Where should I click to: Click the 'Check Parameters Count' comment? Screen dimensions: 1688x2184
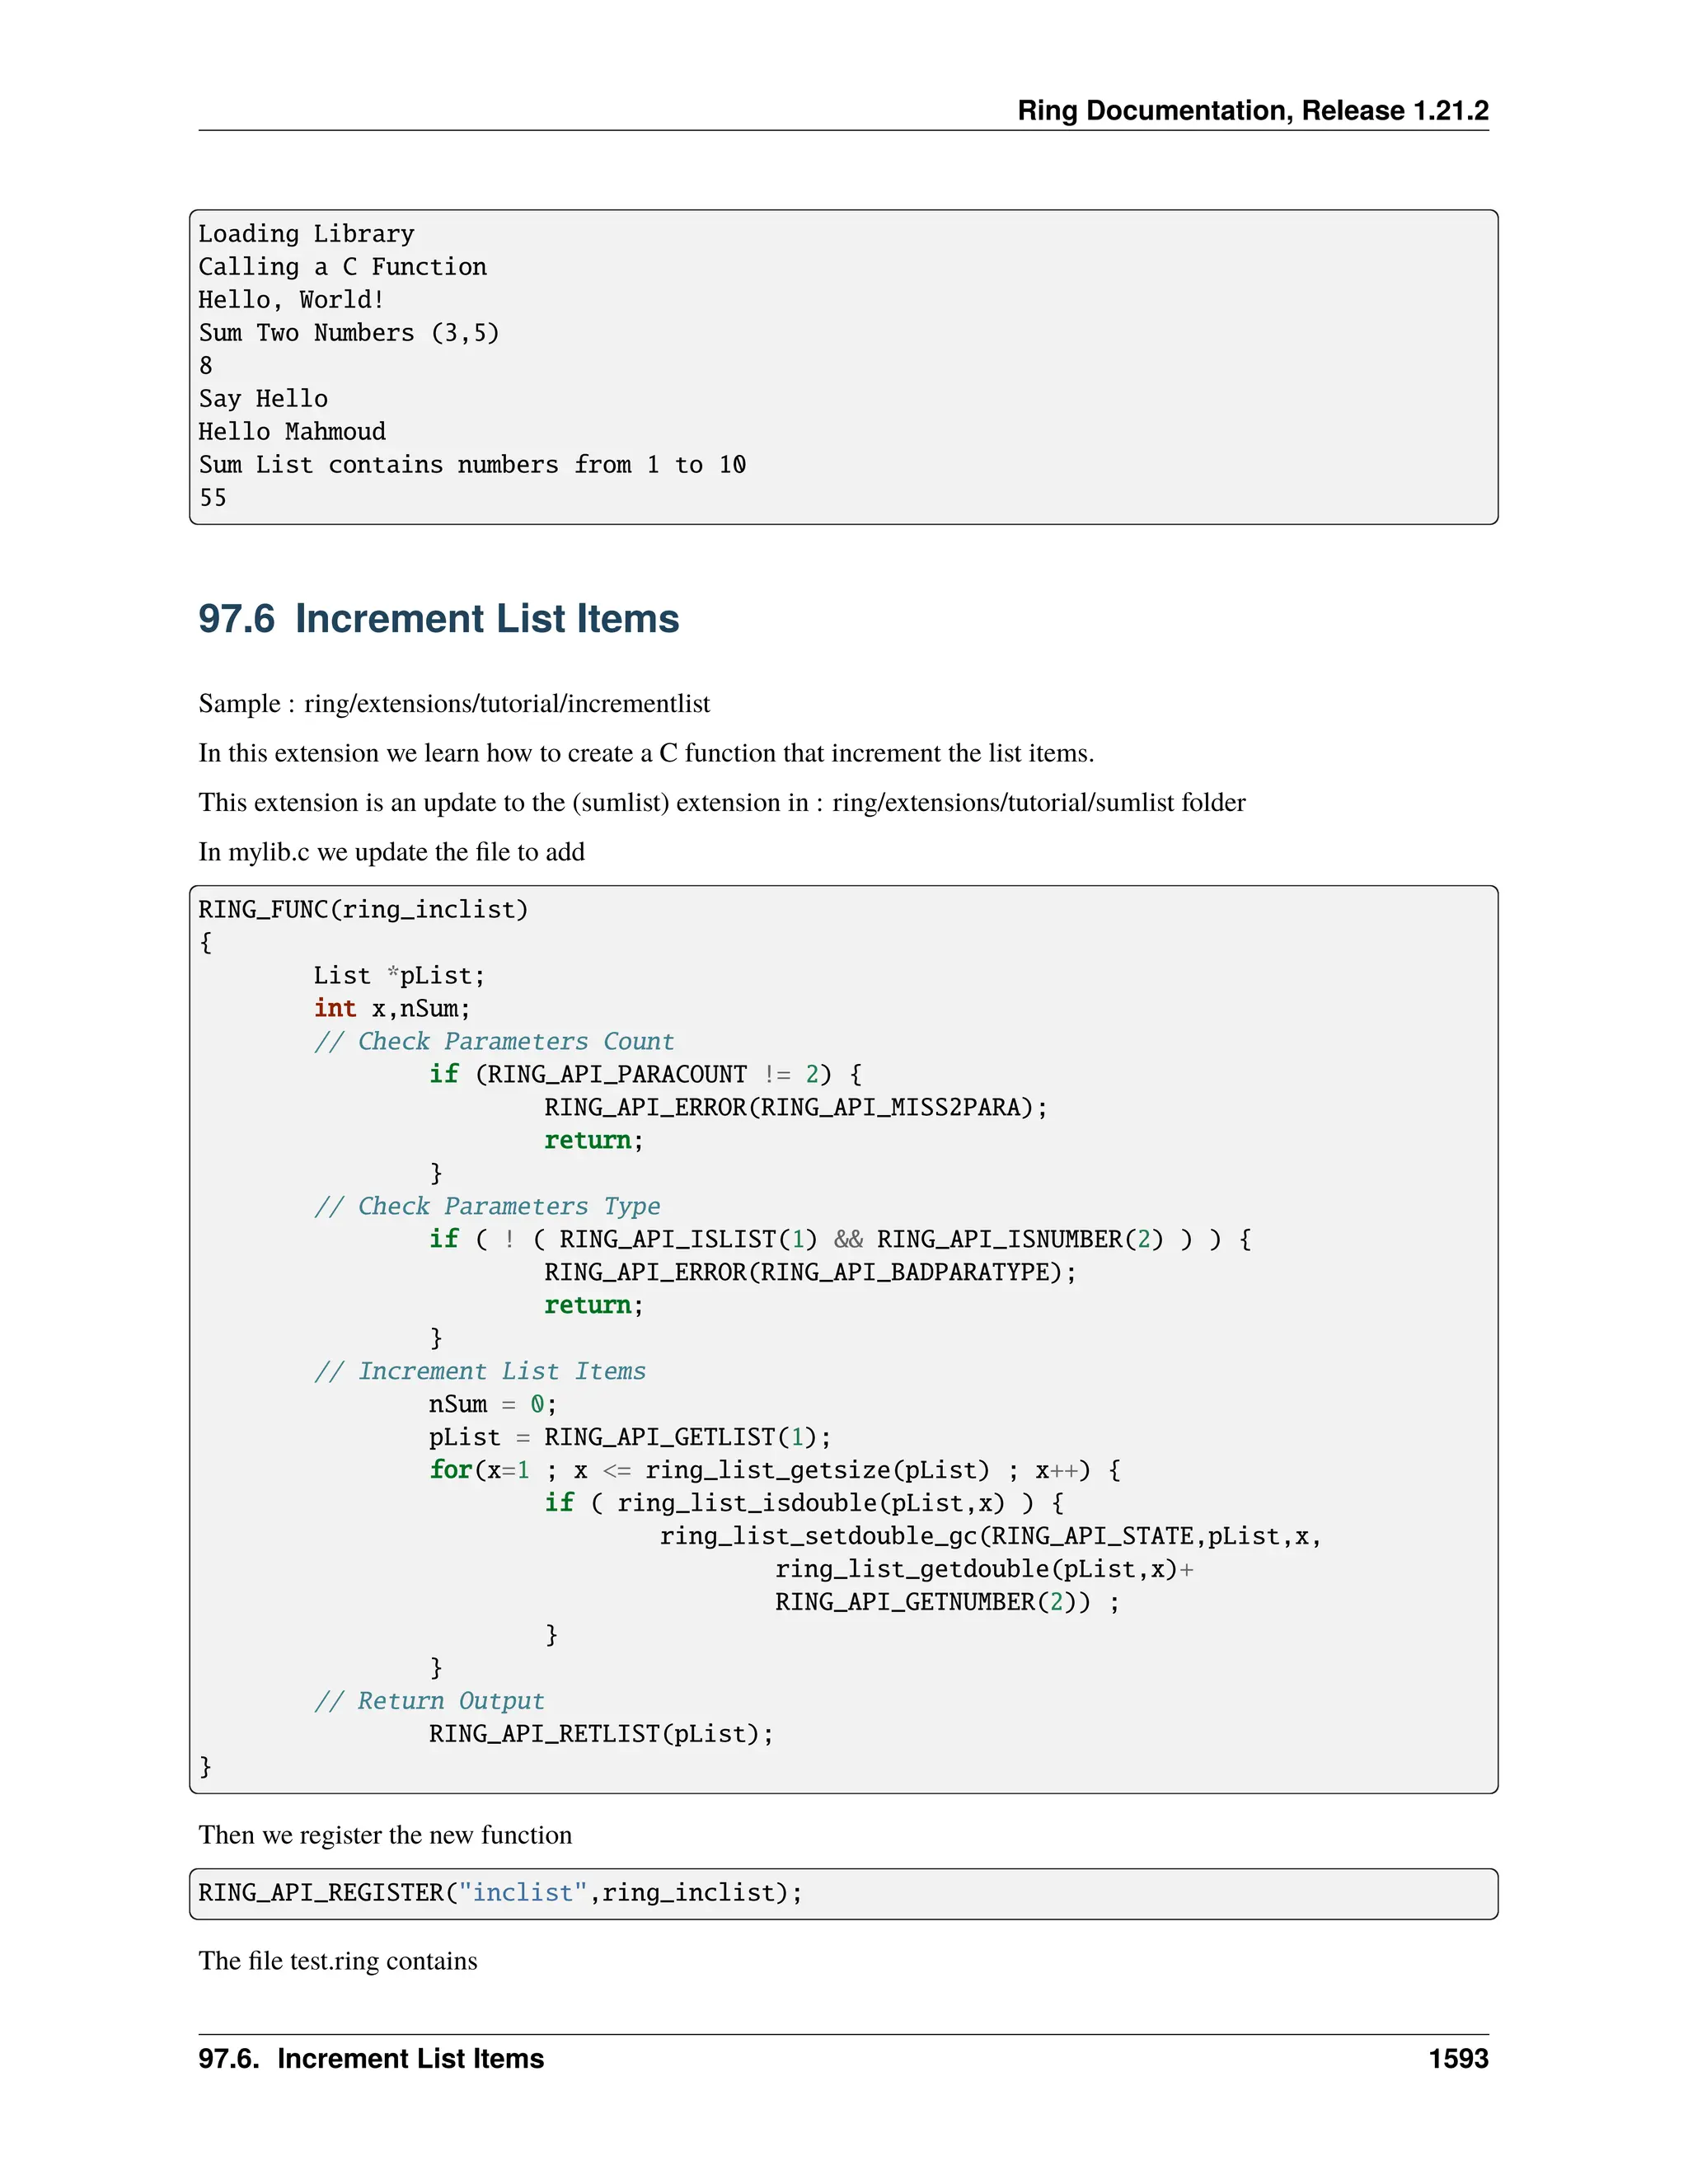(494, 1041)
